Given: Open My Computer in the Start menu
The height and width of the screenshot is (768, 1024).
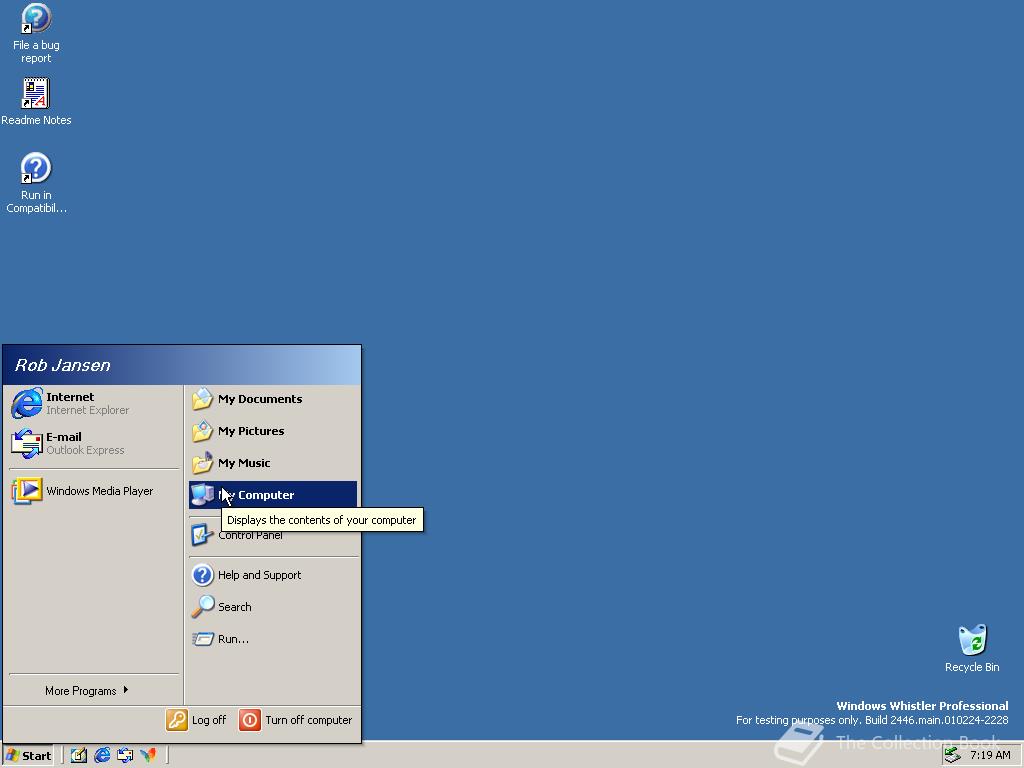Looking at the screenshot, I should (273, 495).
